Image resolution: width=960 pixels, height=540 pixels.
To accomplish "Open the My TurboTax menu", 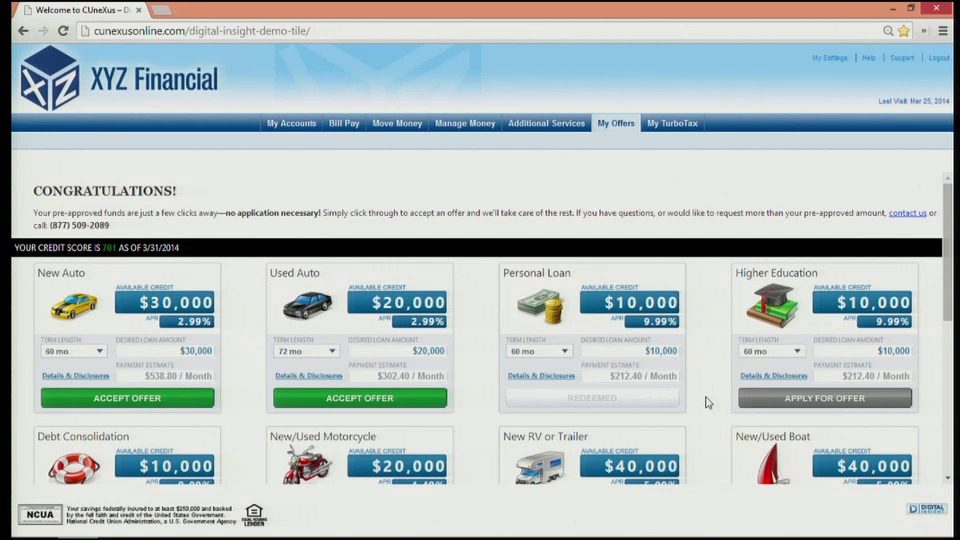I will tap(672, 123).
